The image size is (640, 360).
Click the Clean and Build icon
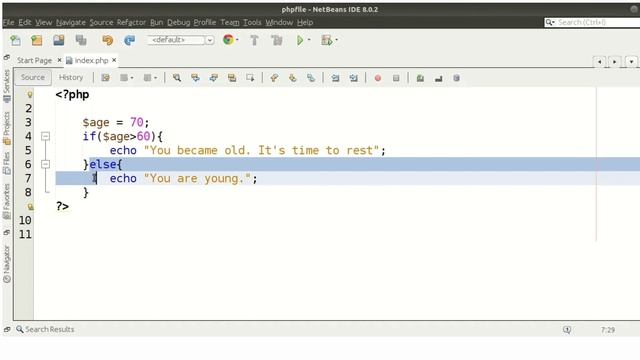pyautogui.click(x=277, y=40)
